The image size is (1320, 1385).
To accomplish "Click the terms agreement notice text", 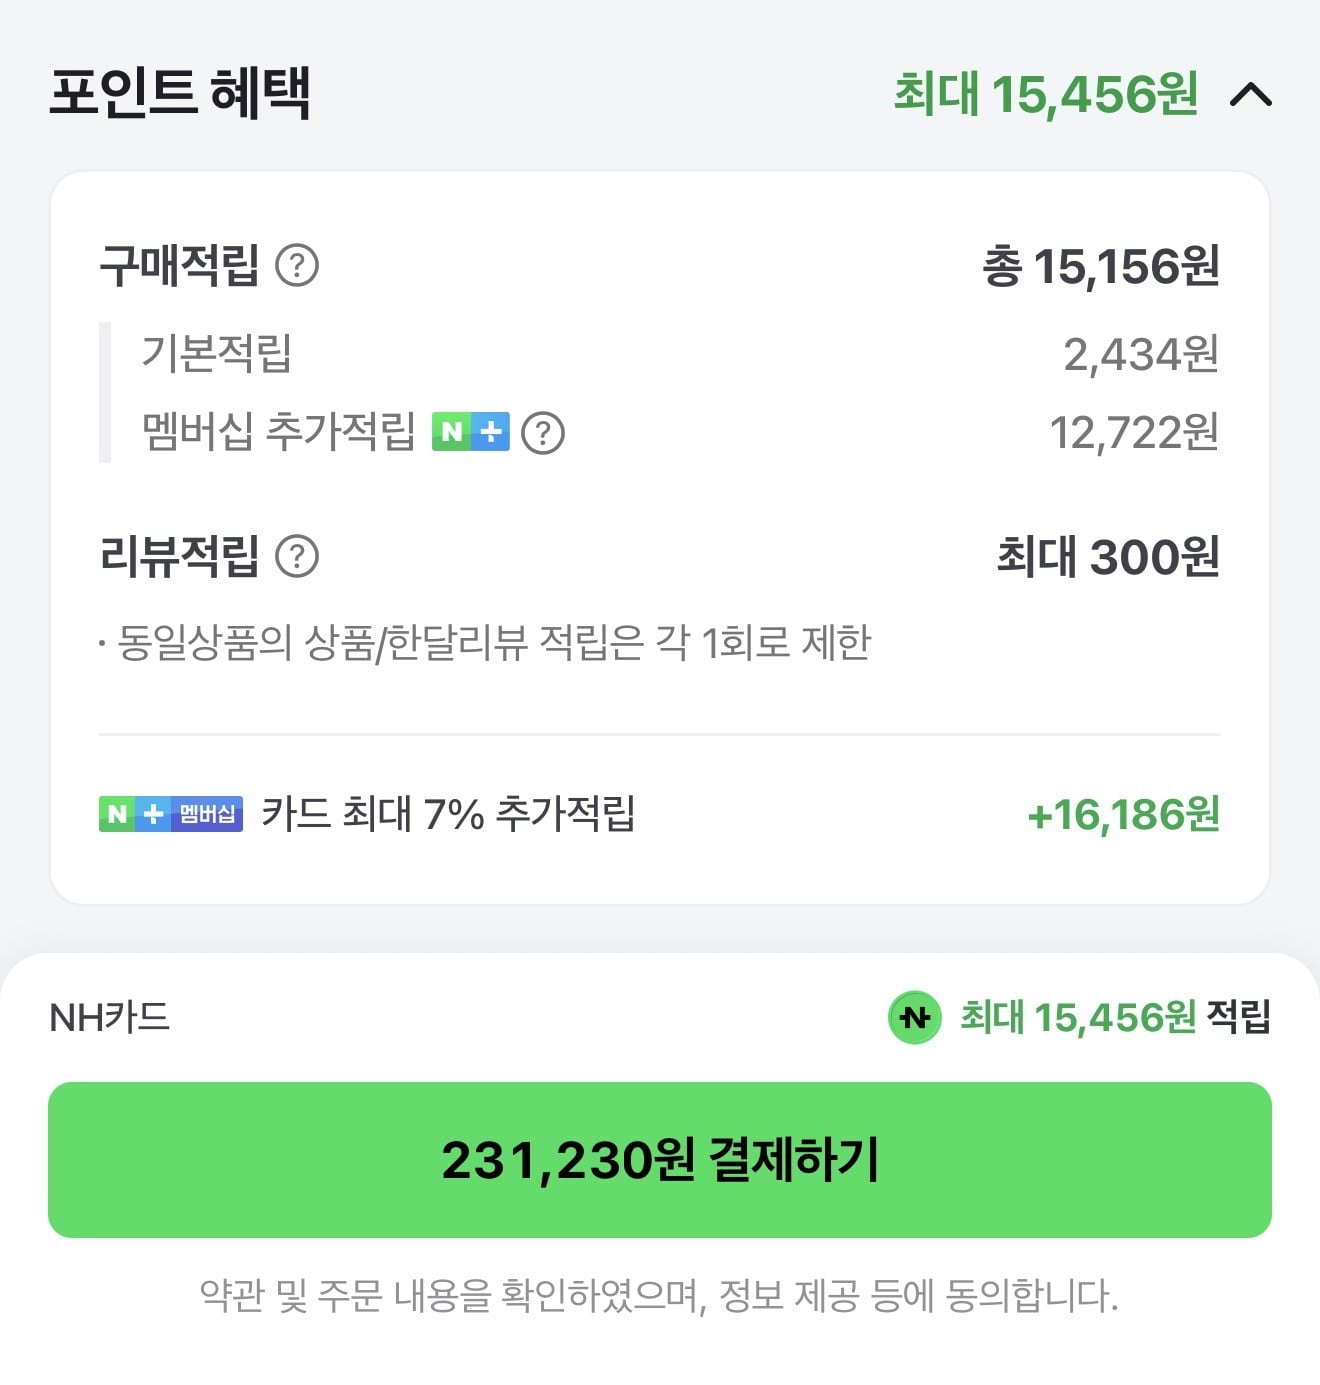I will [658, 1300].
